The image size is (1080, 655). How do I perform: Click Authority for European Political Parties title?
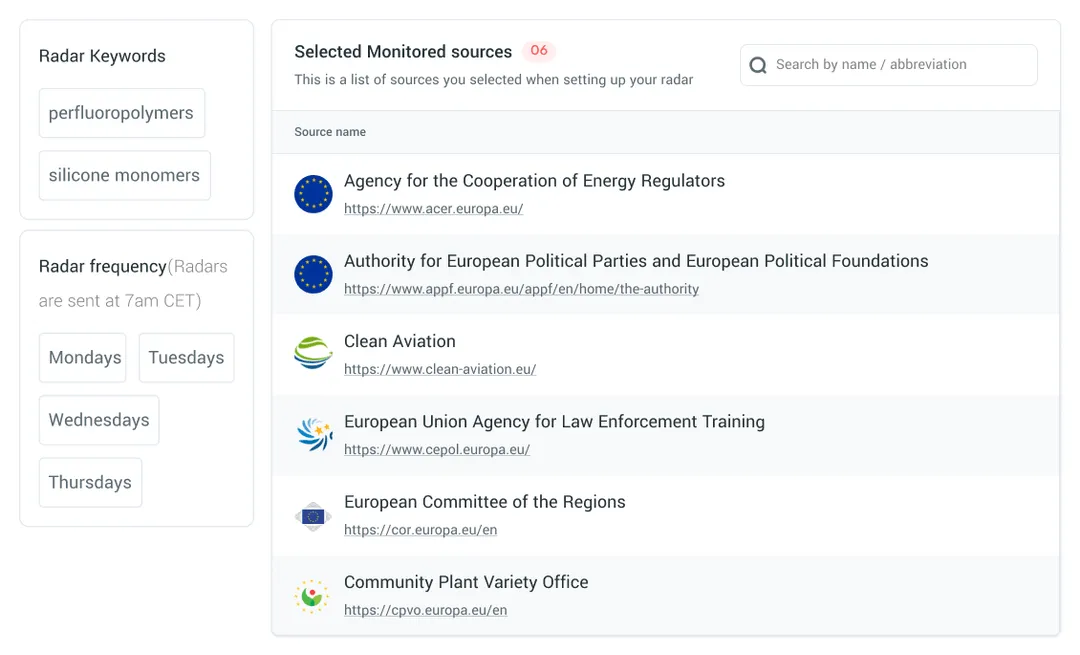(636, 261)
